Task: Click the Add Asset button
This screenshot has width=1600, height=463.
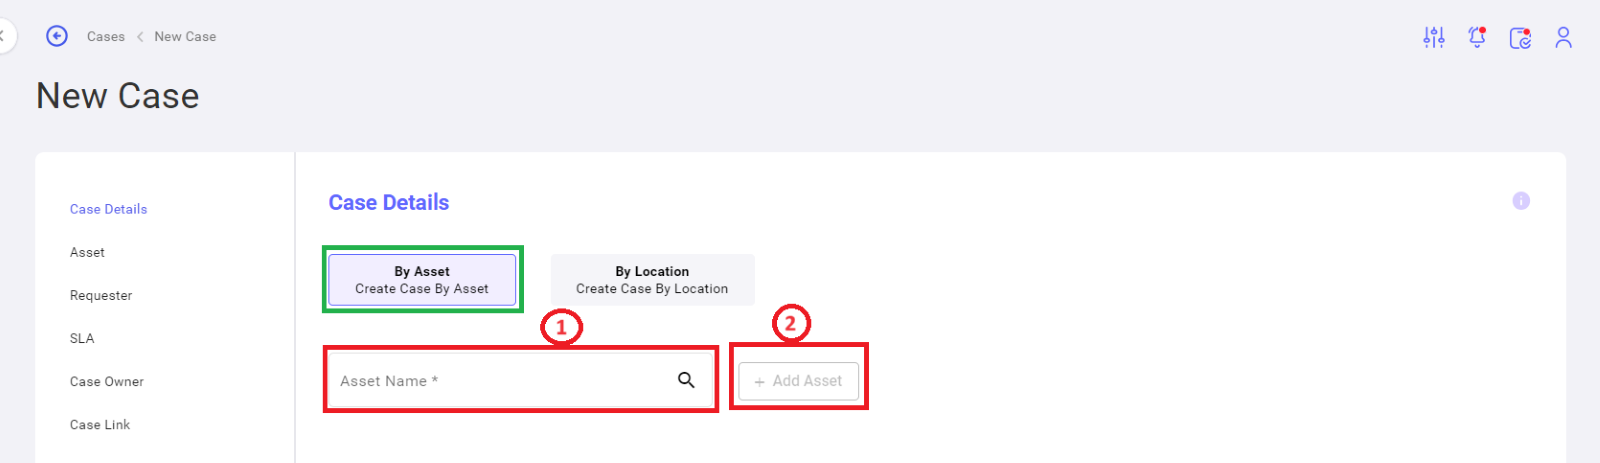Action: click(799, 381)
